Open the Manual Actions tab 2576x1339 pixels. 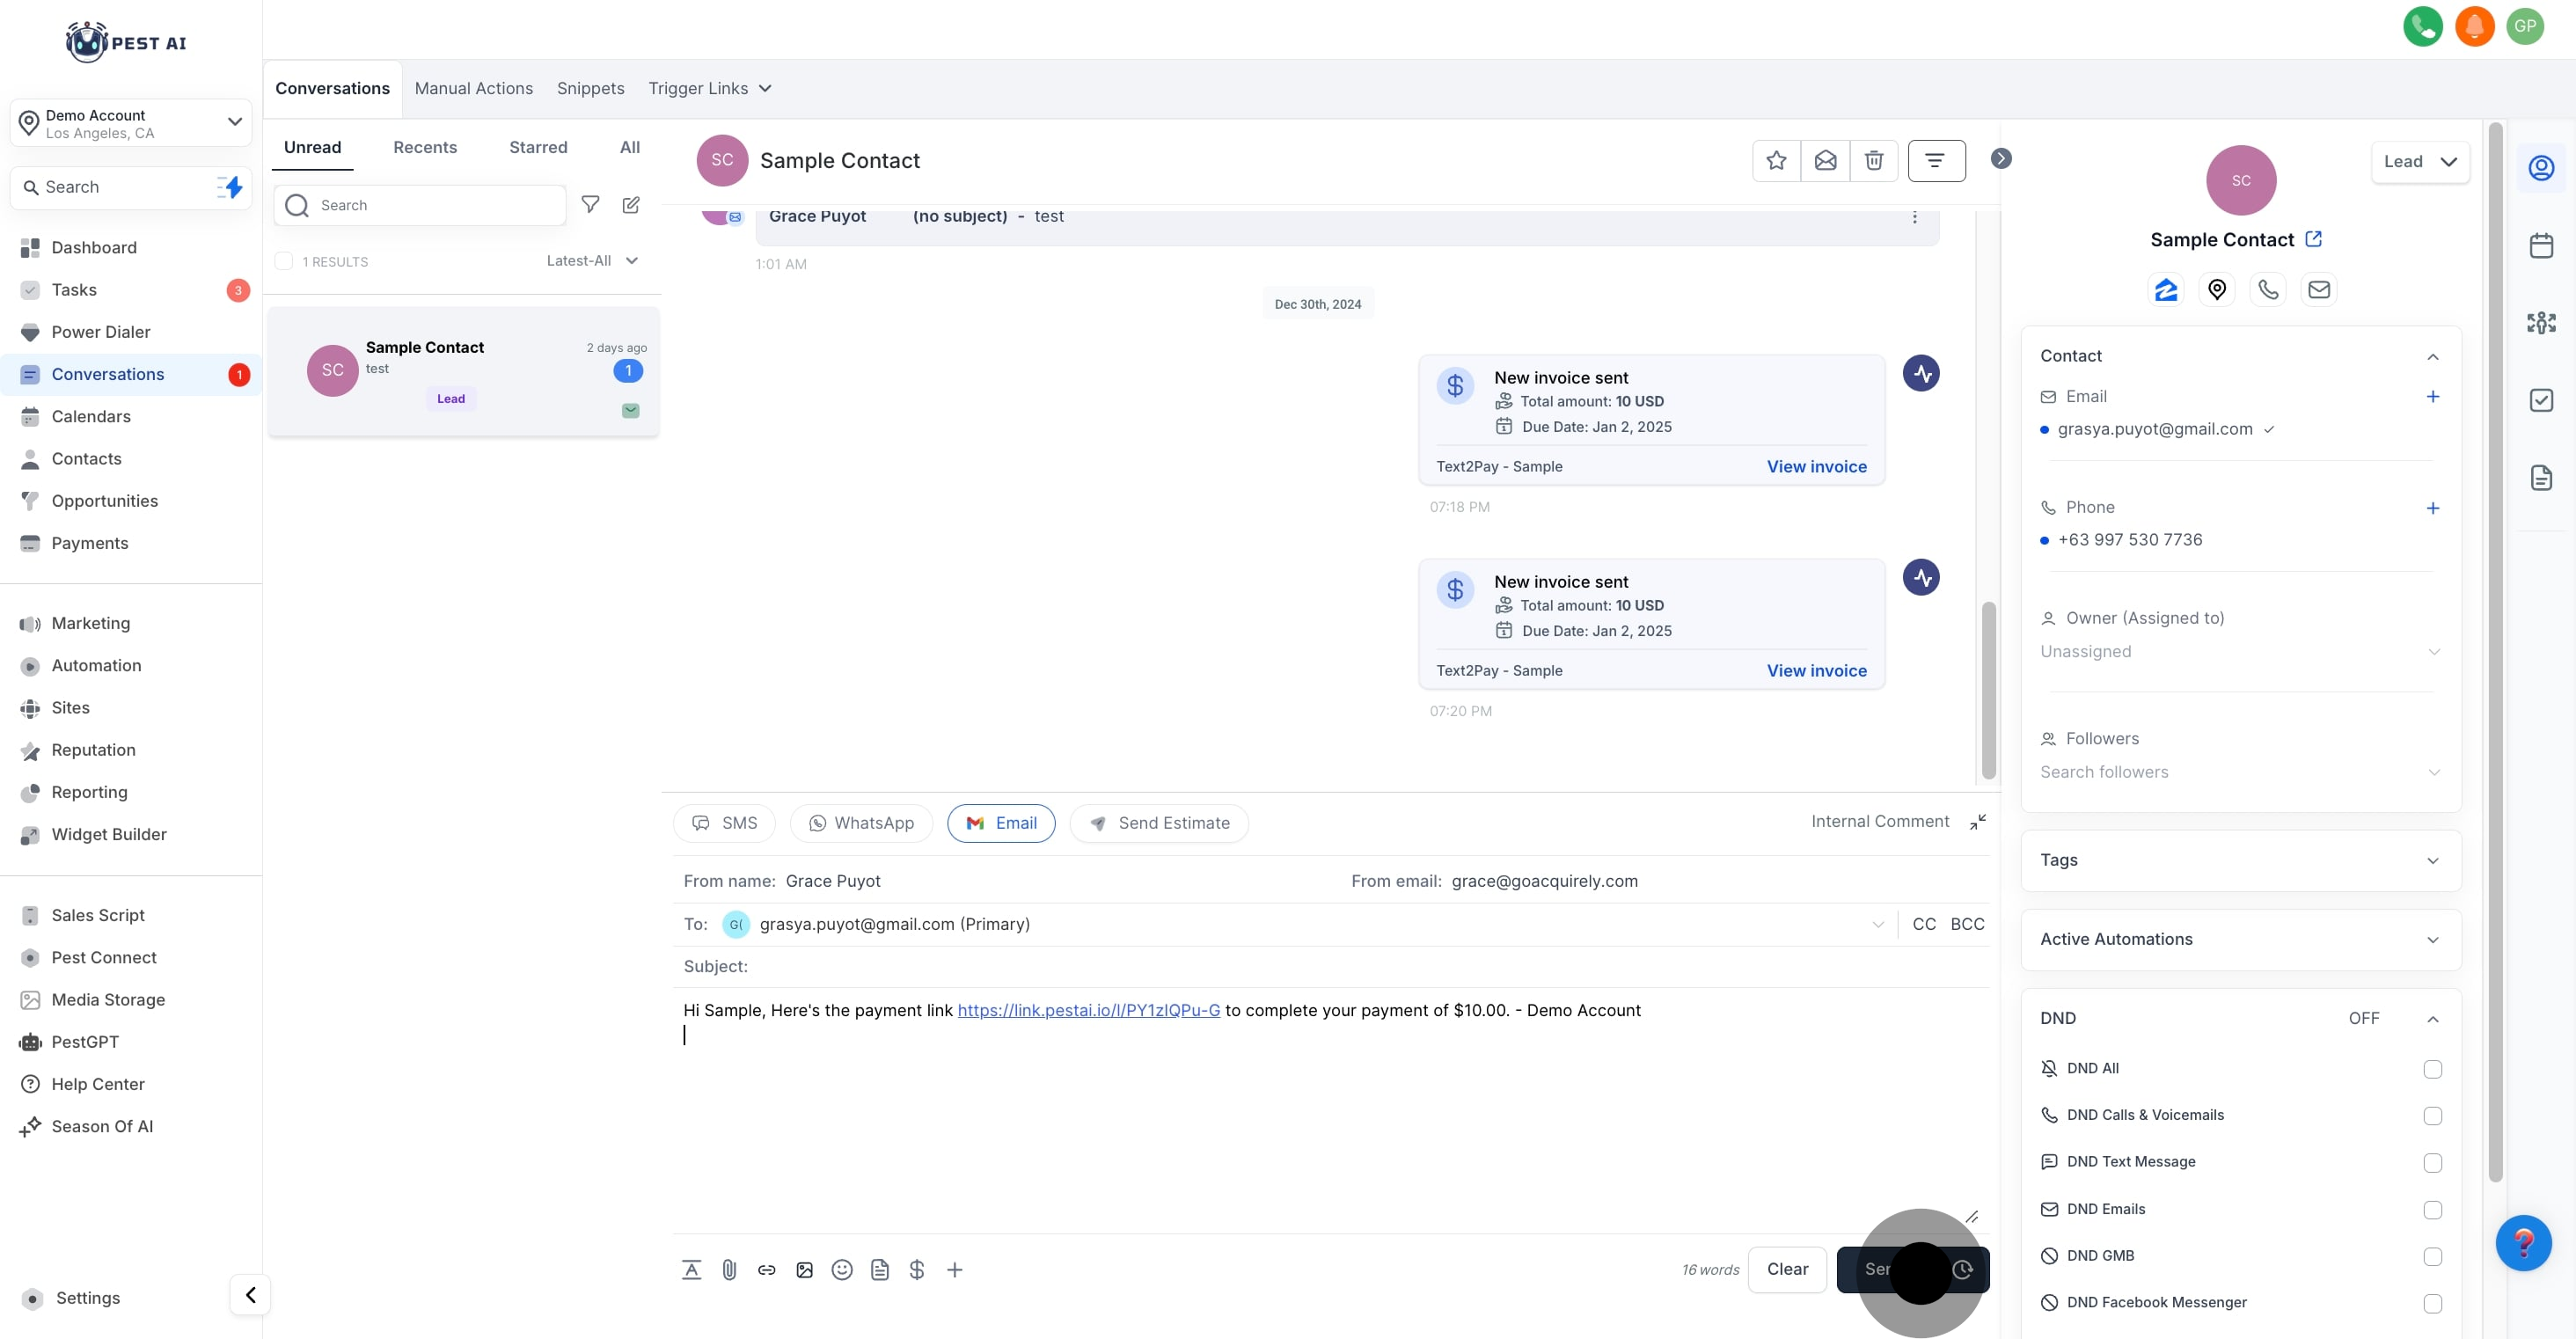click(x=474, y=88)
